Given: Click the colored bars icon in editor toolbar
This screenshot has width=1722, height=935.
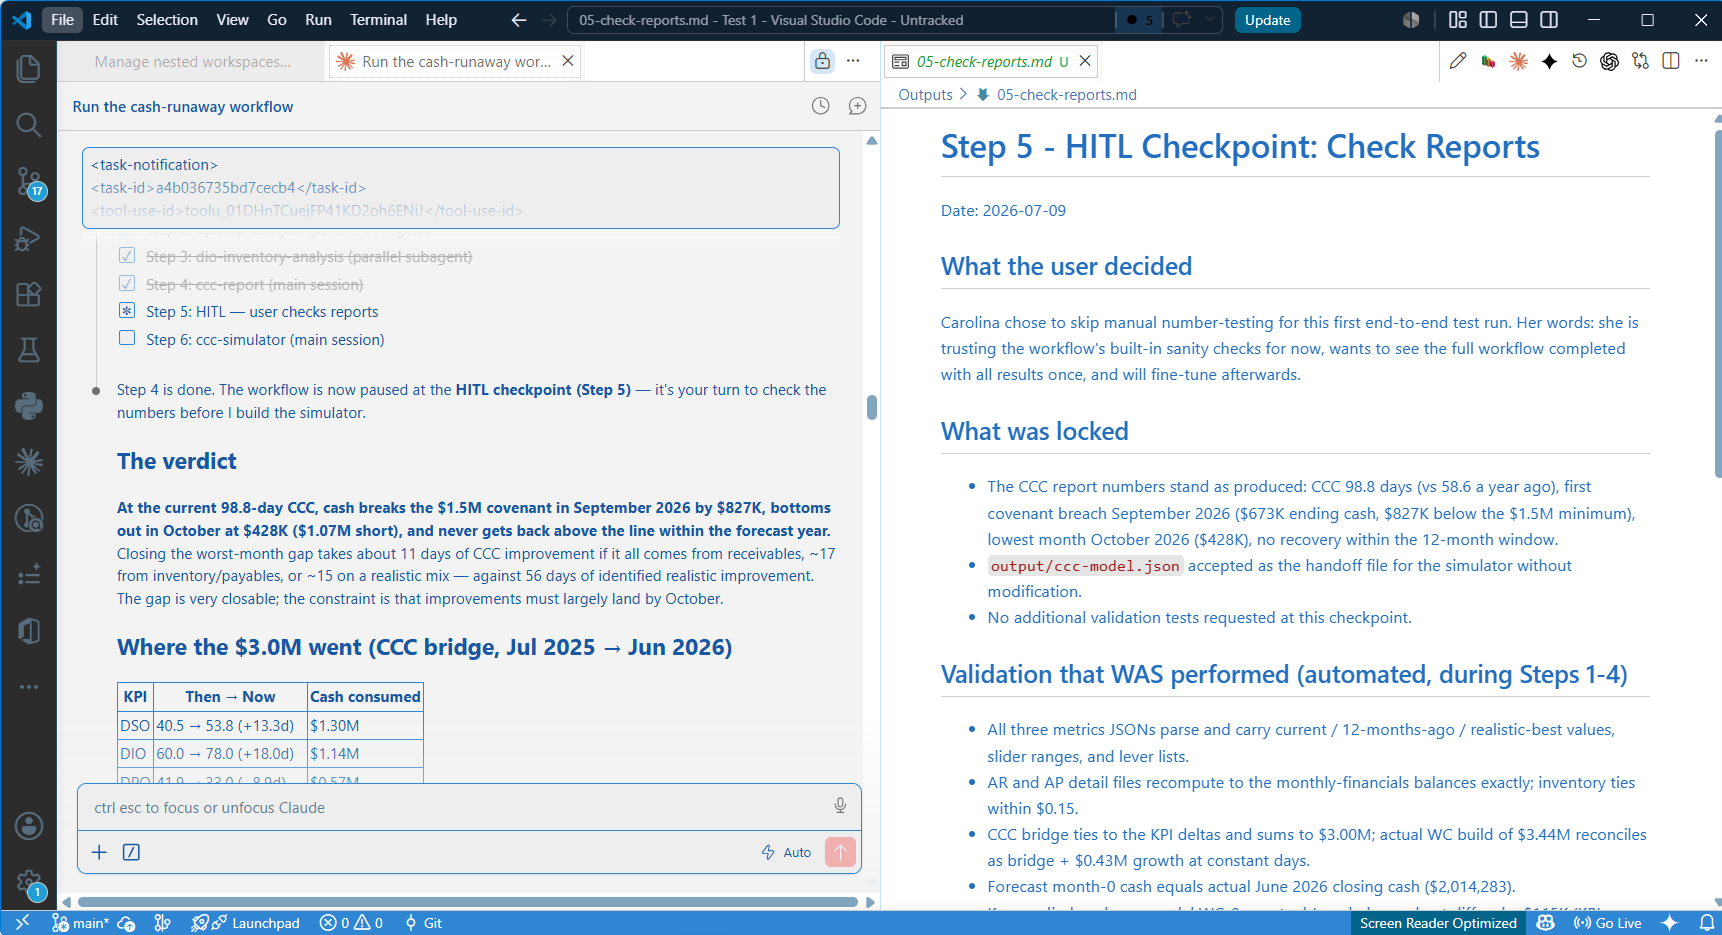Looking at the screenshot, I should (1488, 61).
